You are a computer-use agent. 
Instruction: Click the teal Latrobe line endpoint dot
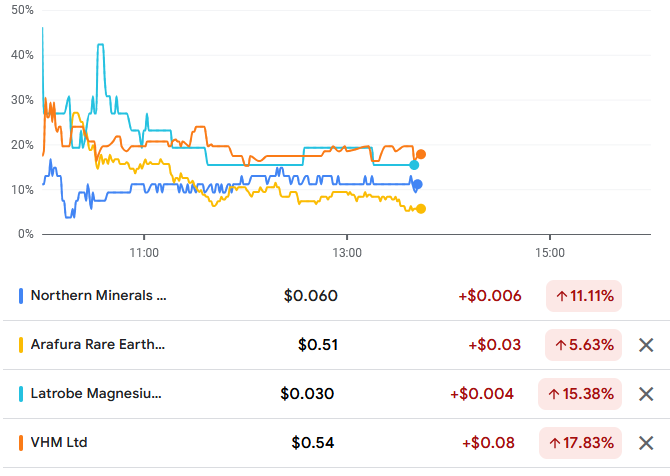click(414, 165)
